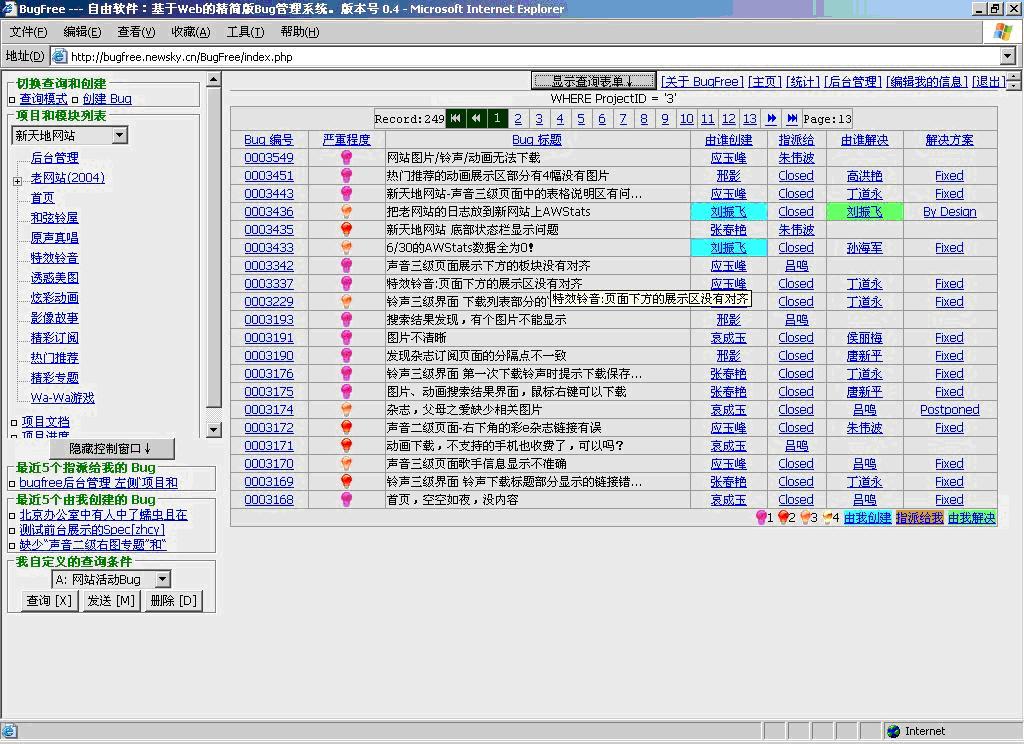The image size is (1024, 744).
Task: Open the 文件(F) menu
Action: point(28,32)
